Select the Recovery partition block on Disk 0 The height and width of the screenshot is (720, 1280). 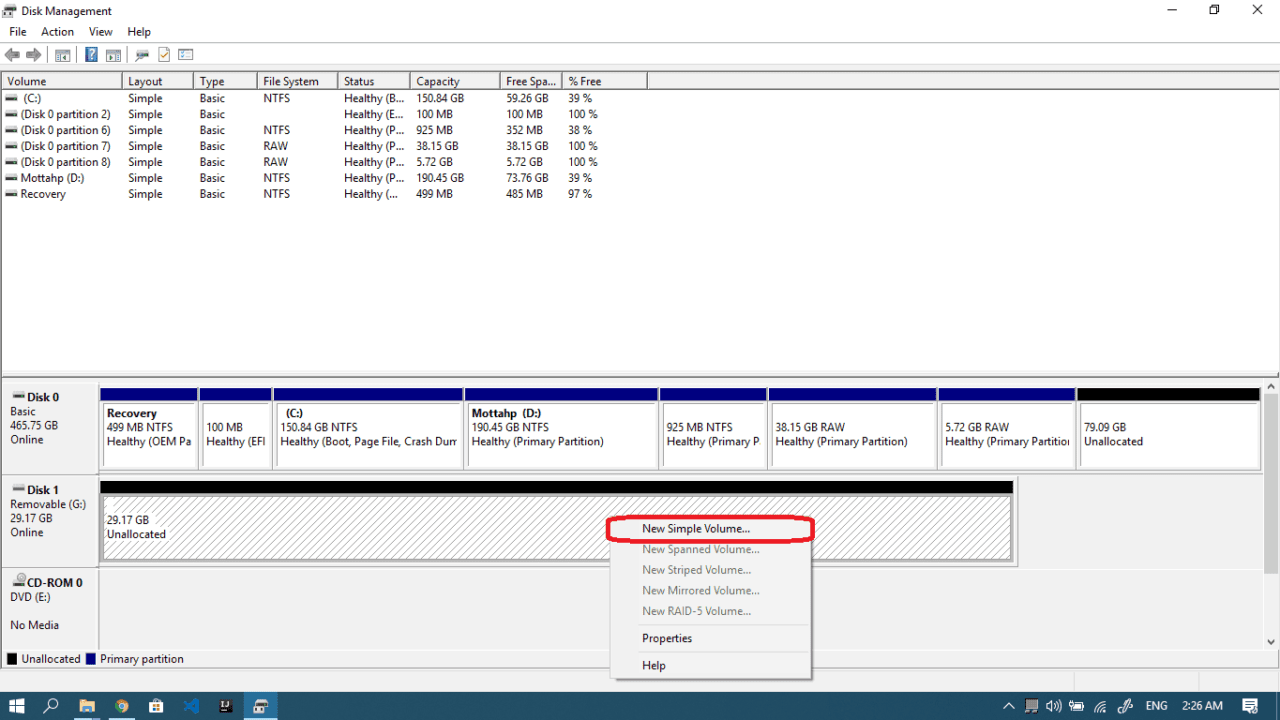148,430
